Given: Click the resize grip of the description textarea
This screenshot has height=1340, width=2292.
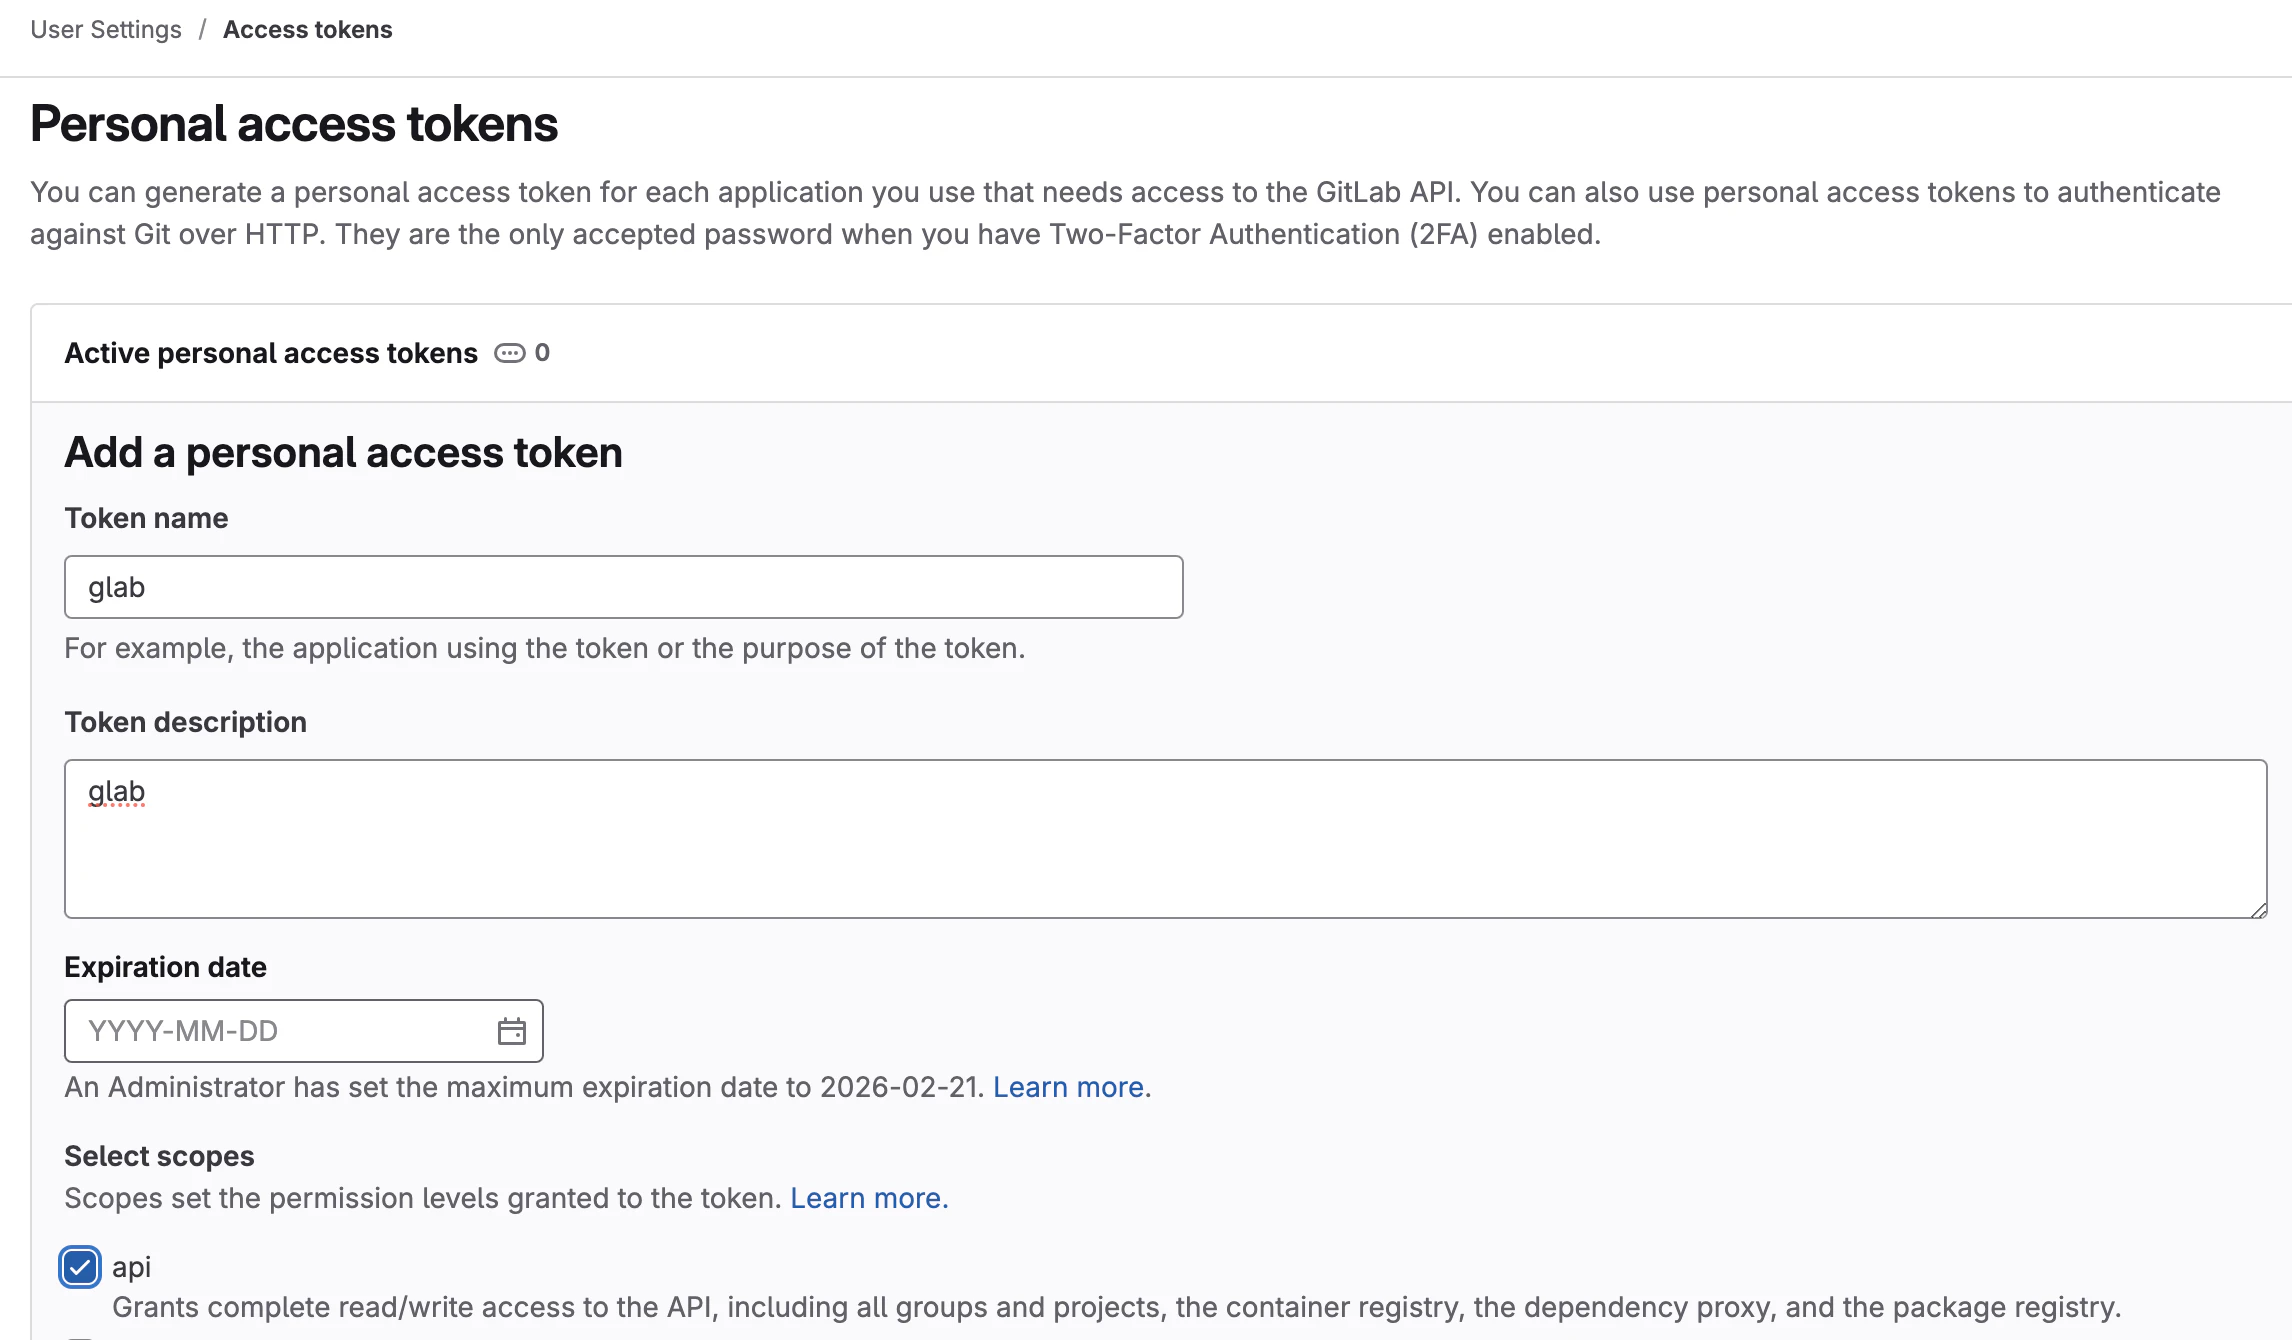Looking at the screenshot, I should click(2258, 909).
